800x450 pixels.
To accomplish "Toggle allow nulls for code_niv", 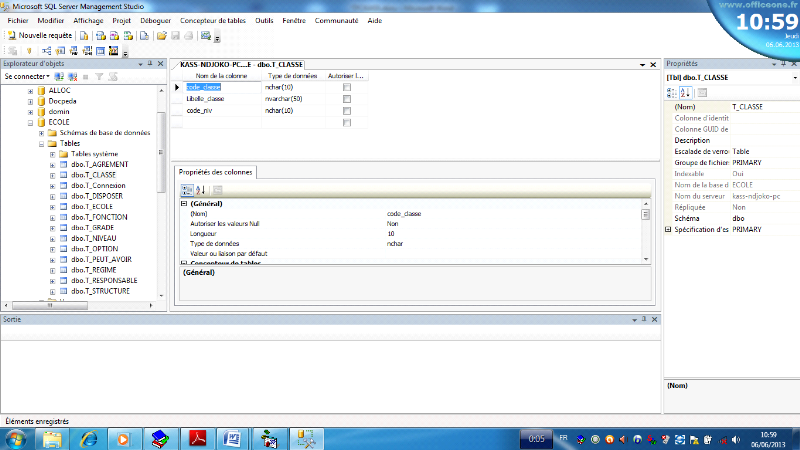I will click(347, 111).
